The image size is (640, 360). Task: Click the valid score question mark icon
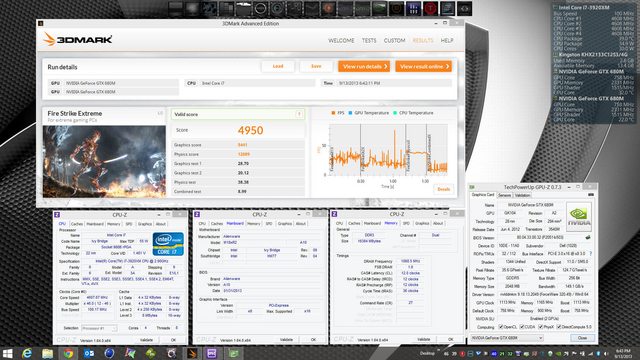[x=299, y=114]
